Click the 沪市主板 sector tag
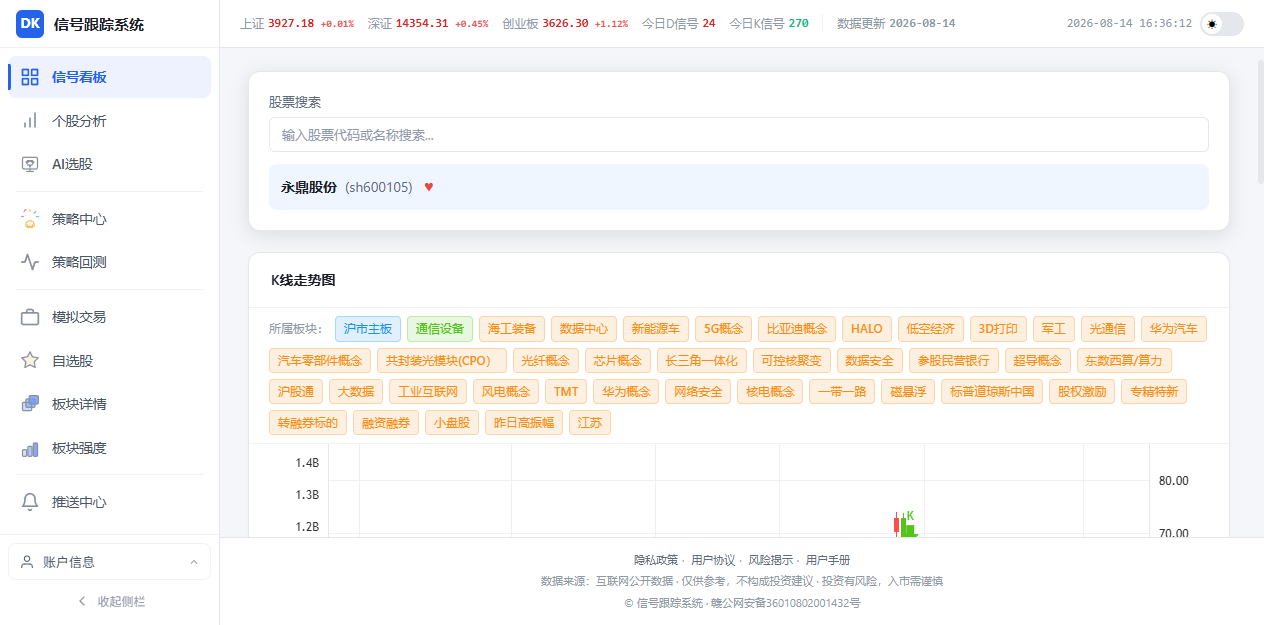Screen dimensions: 1264x625 [368, 328]
